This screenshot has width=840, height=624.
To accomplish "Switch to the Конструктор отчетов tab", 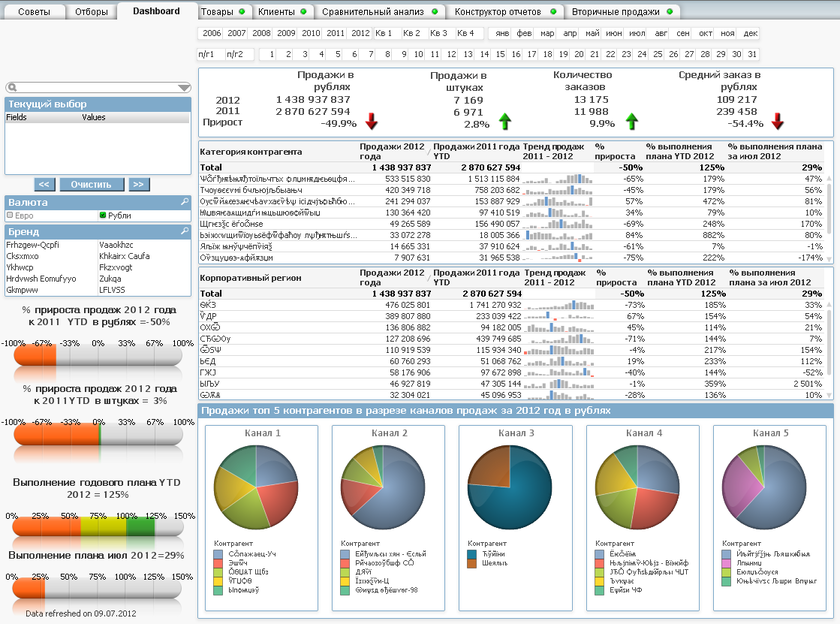I will click(x=500, y=12).
